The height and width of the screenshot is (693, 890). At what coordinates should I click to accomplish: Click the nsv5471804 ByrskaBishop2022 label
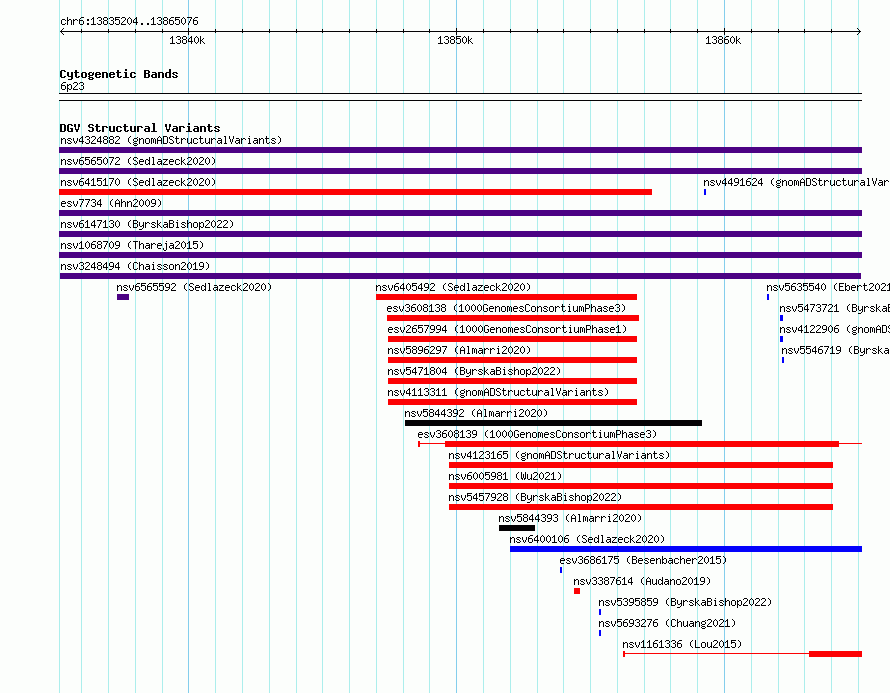(x=474, y=371)
